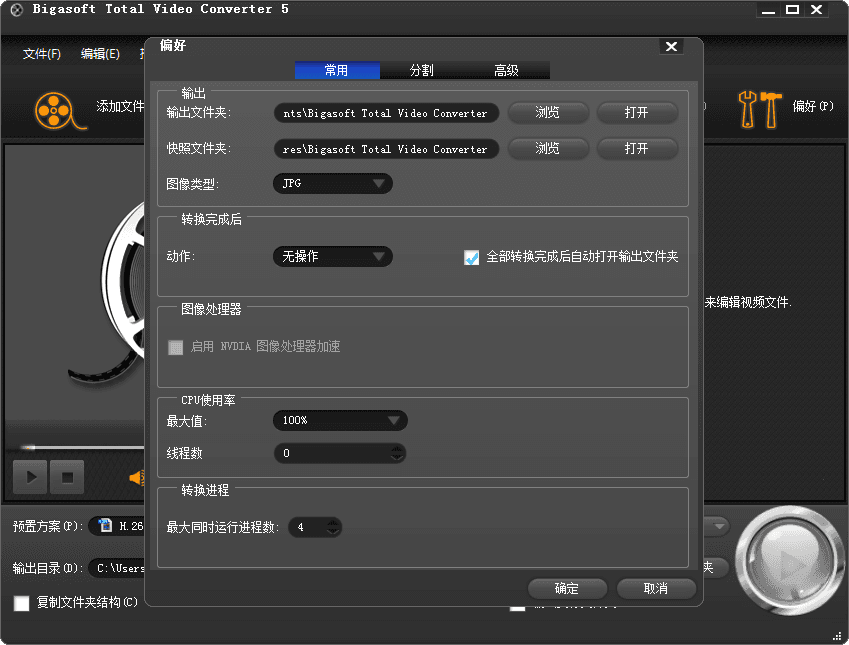Click the Bigasoft logo in the title bar
Screen dimensions: 849x645
coord(15,9)
